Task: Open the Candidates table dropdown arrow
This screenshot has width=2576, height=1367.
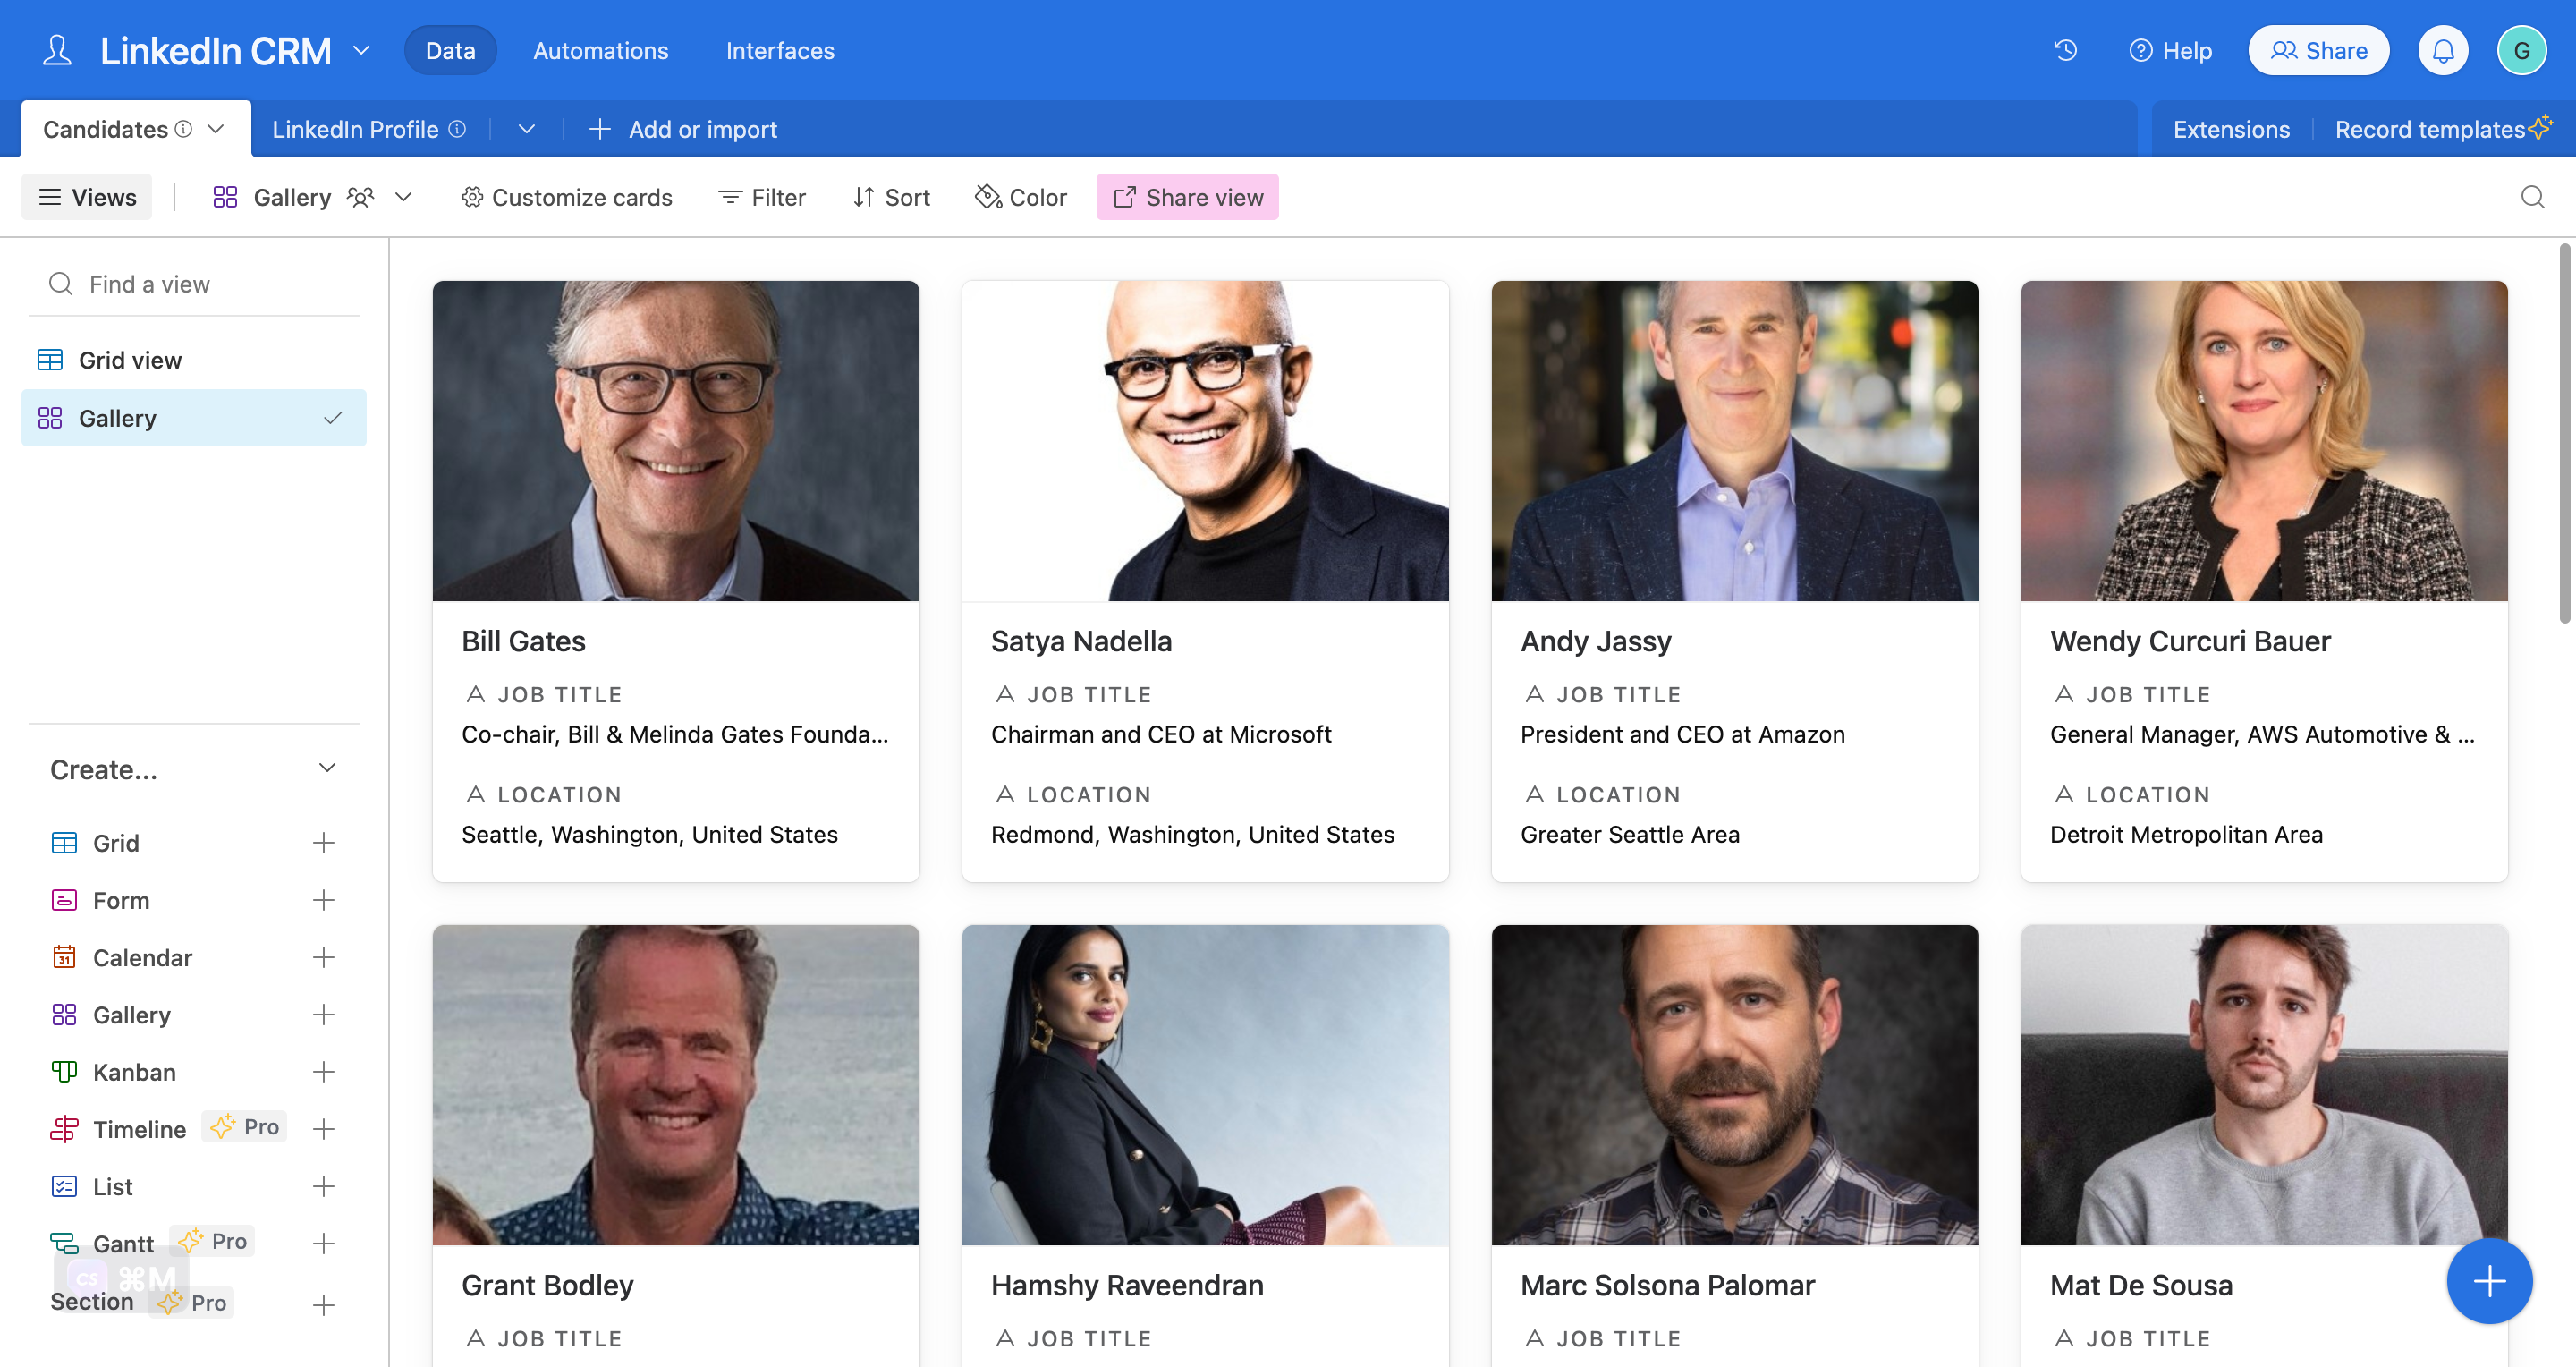Action: tap(216, 129)
